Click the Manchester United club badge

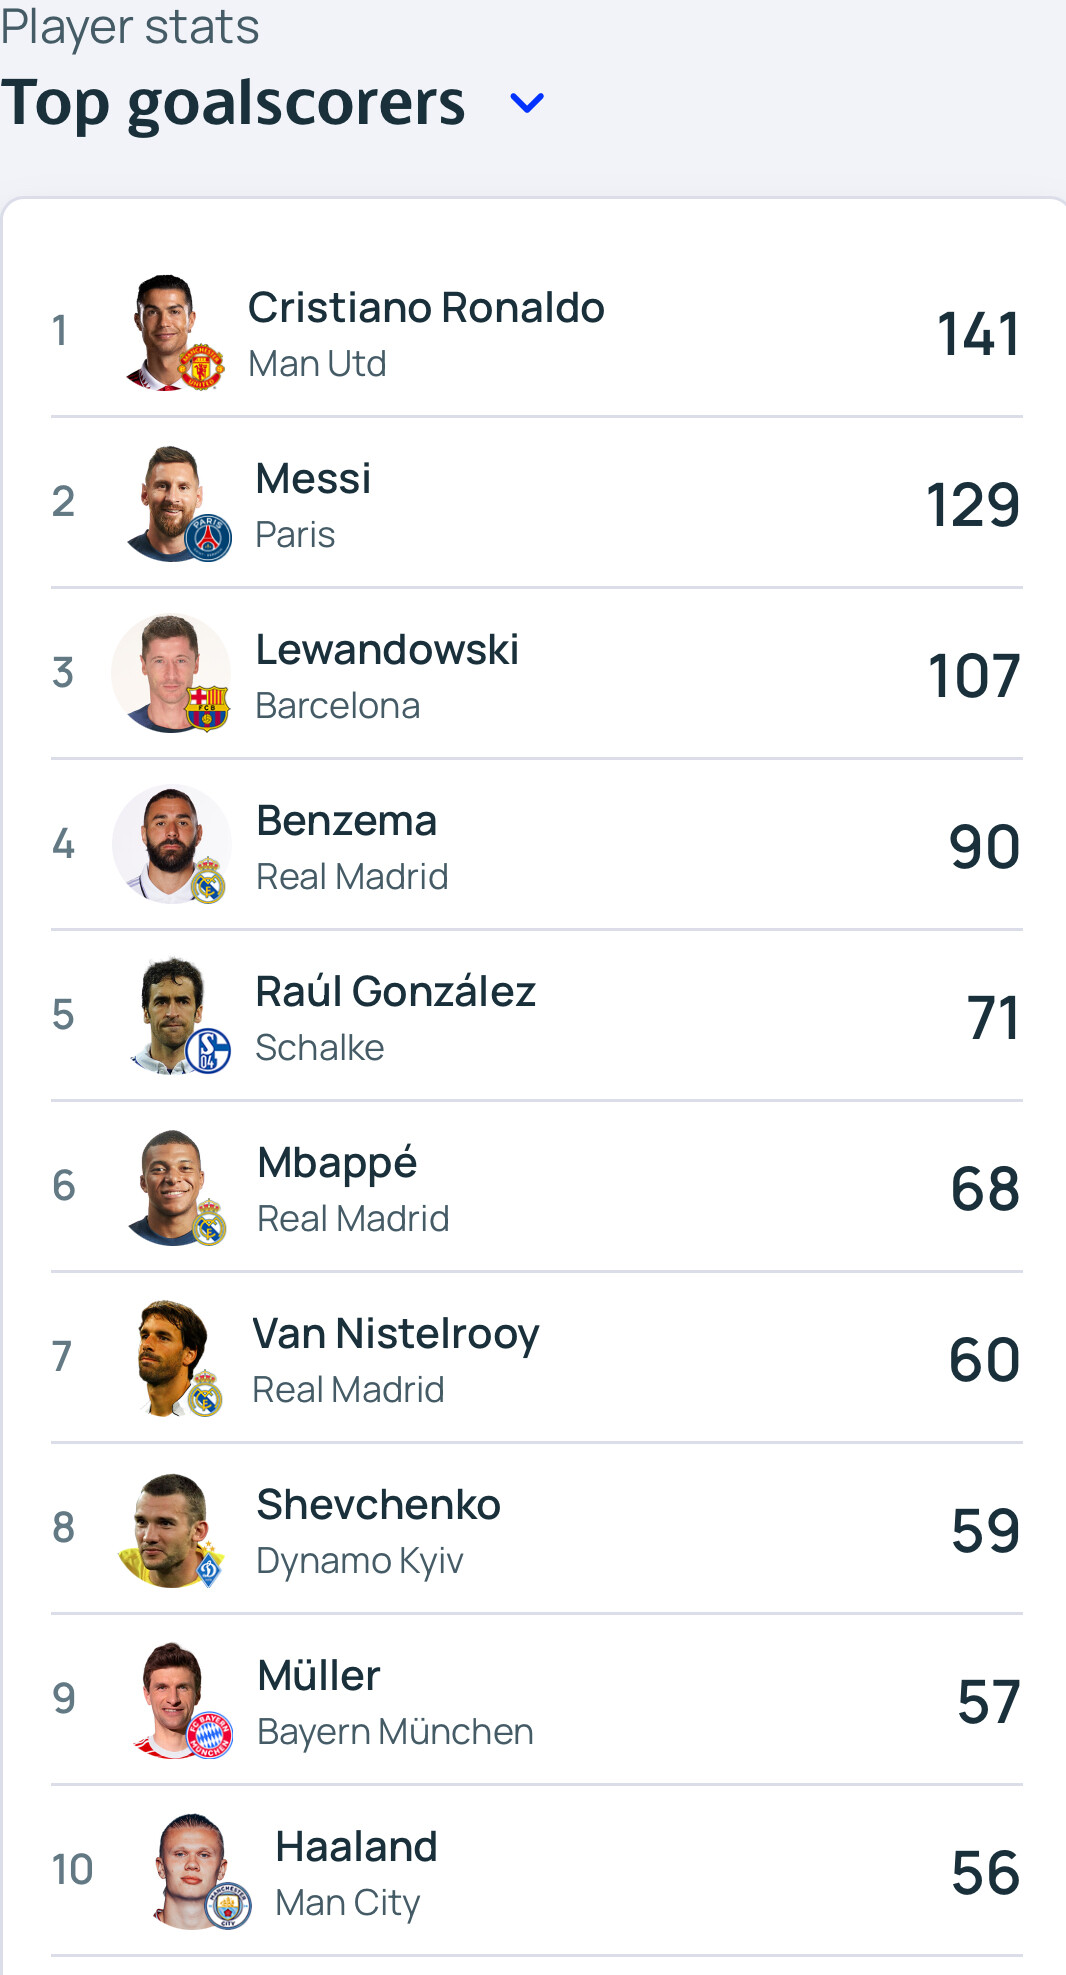tap(201, 367)
